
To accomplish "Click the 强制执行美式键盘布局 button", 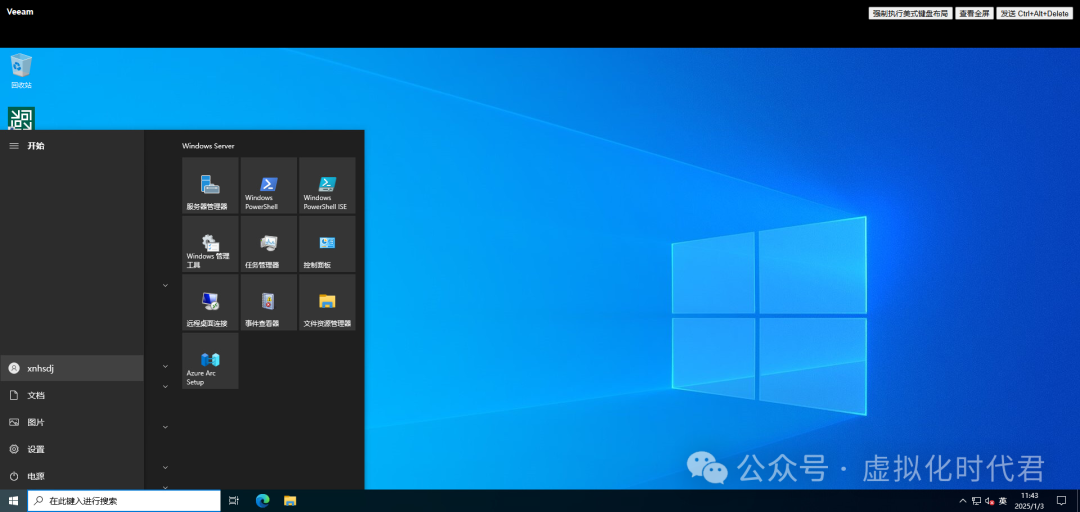I will coord(910,13).
